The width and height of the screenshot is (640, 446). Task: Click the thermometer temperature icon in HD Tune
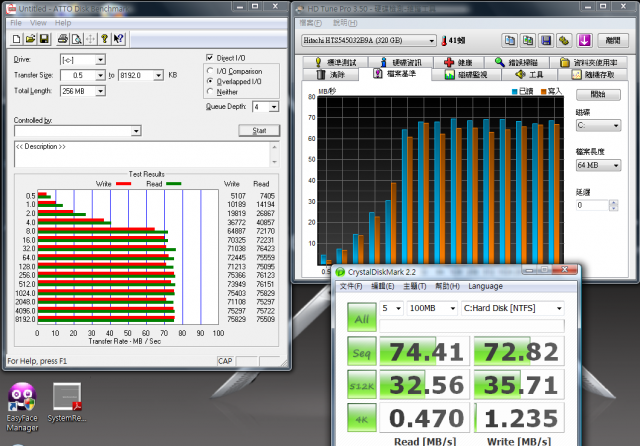click(x=444, y=40)
